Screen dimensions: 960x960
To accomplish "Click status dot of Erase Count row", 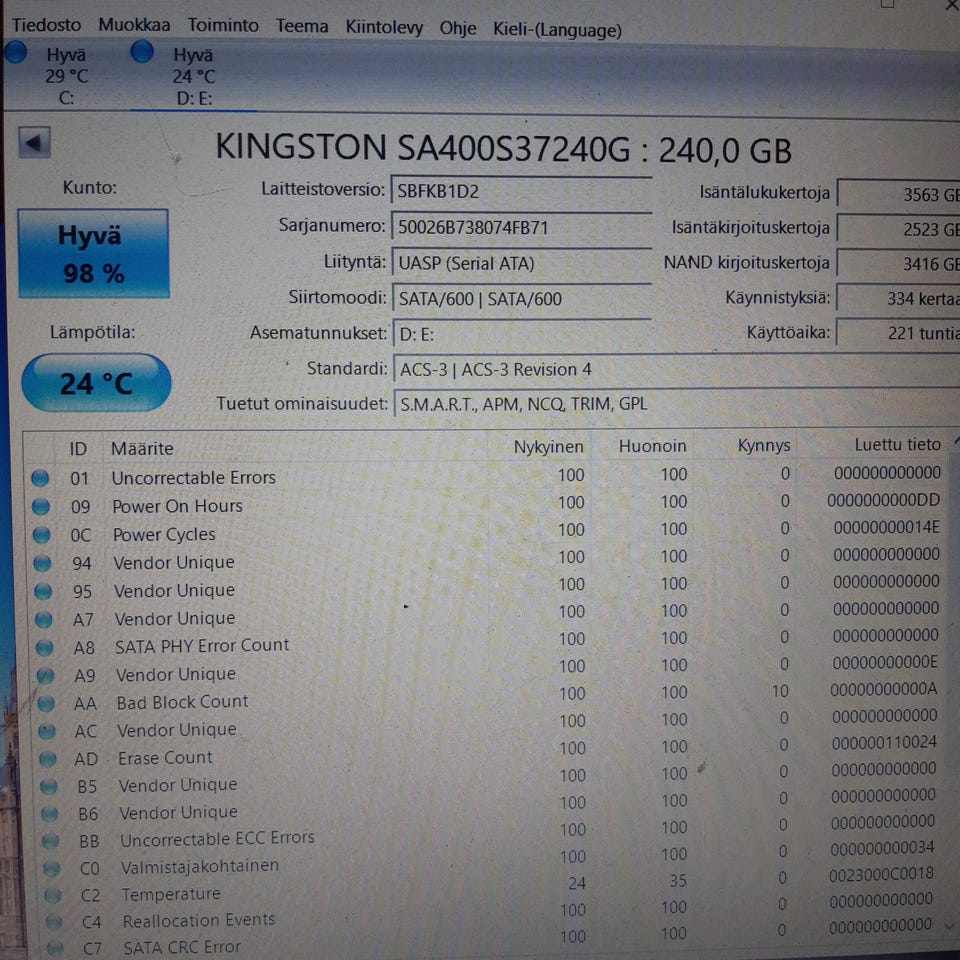I will tap(48, 759).
